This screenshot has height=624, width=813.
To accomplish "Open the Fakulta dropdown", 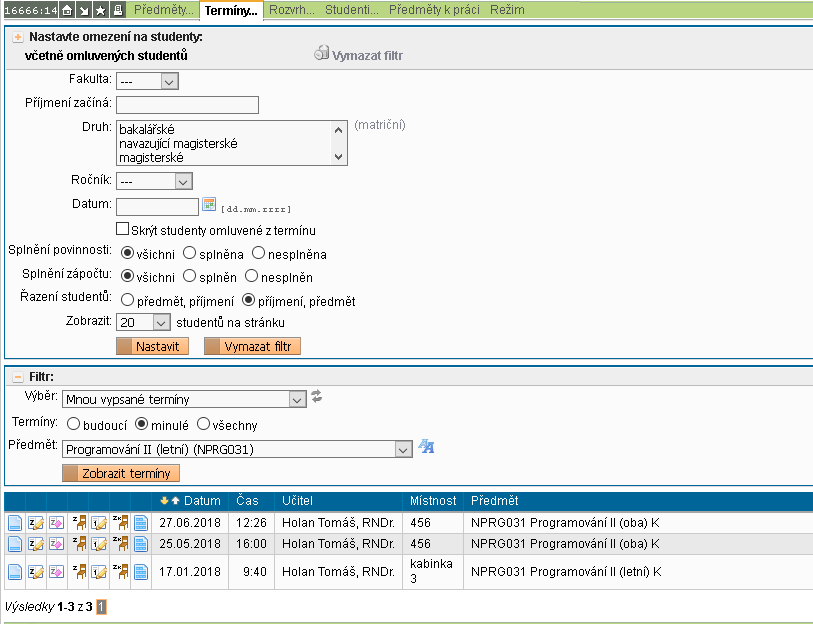I will point(147,81).
